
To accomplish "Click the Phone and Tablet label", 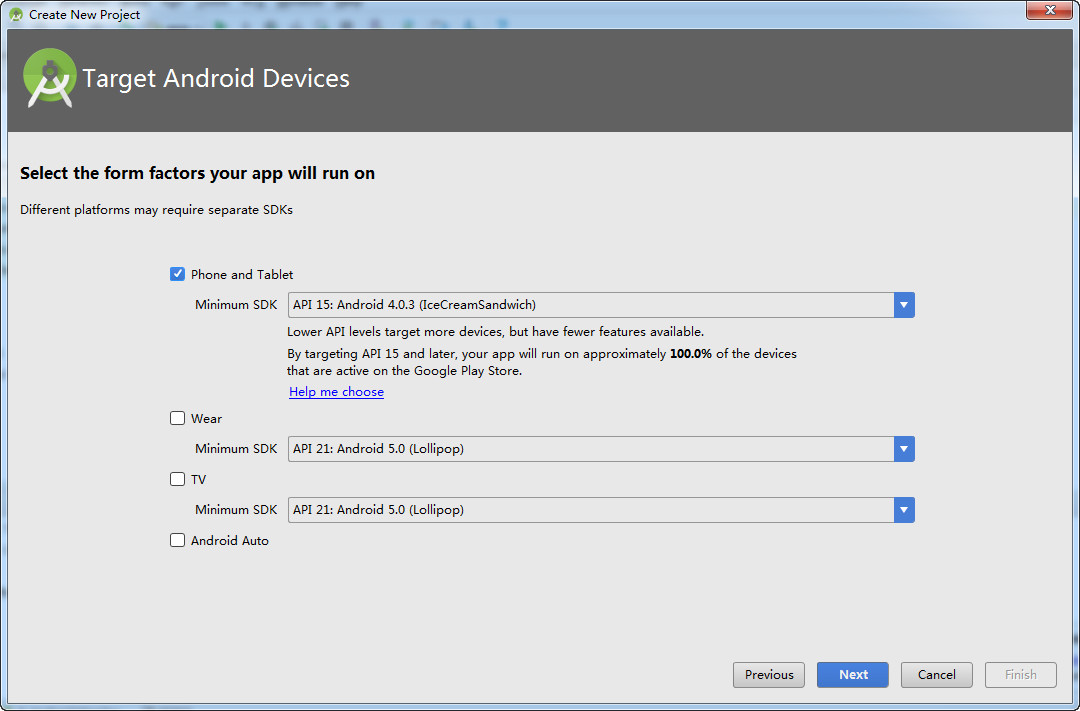I will [242, 274].
